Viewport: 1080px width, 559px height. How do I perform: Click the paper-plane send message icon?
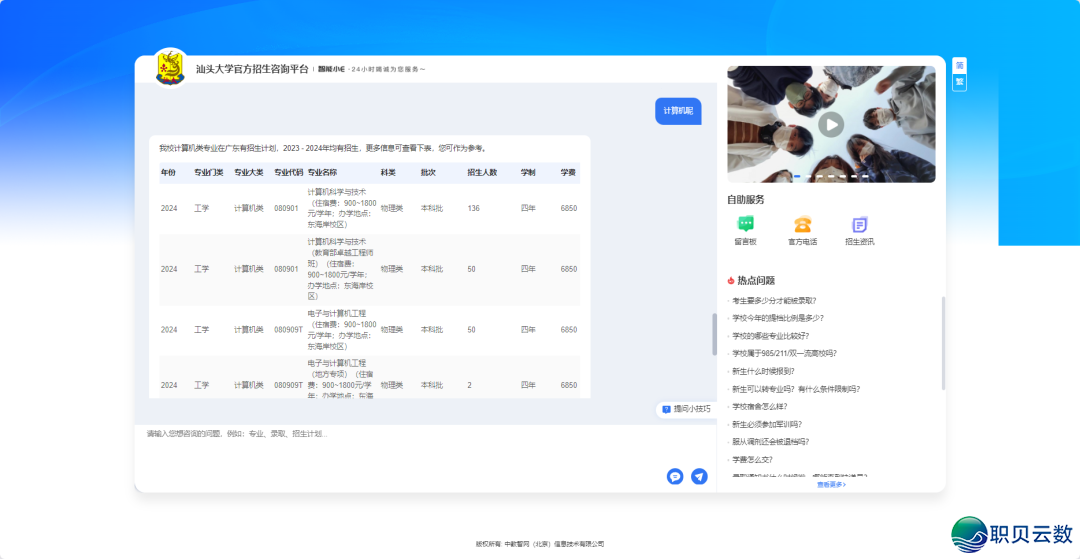699,476
